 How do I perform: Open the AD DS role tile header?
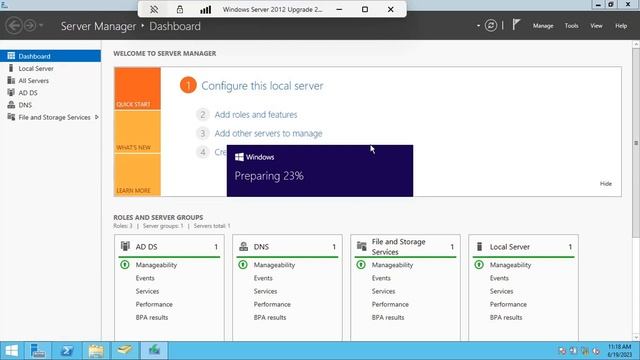coord(169,247)
